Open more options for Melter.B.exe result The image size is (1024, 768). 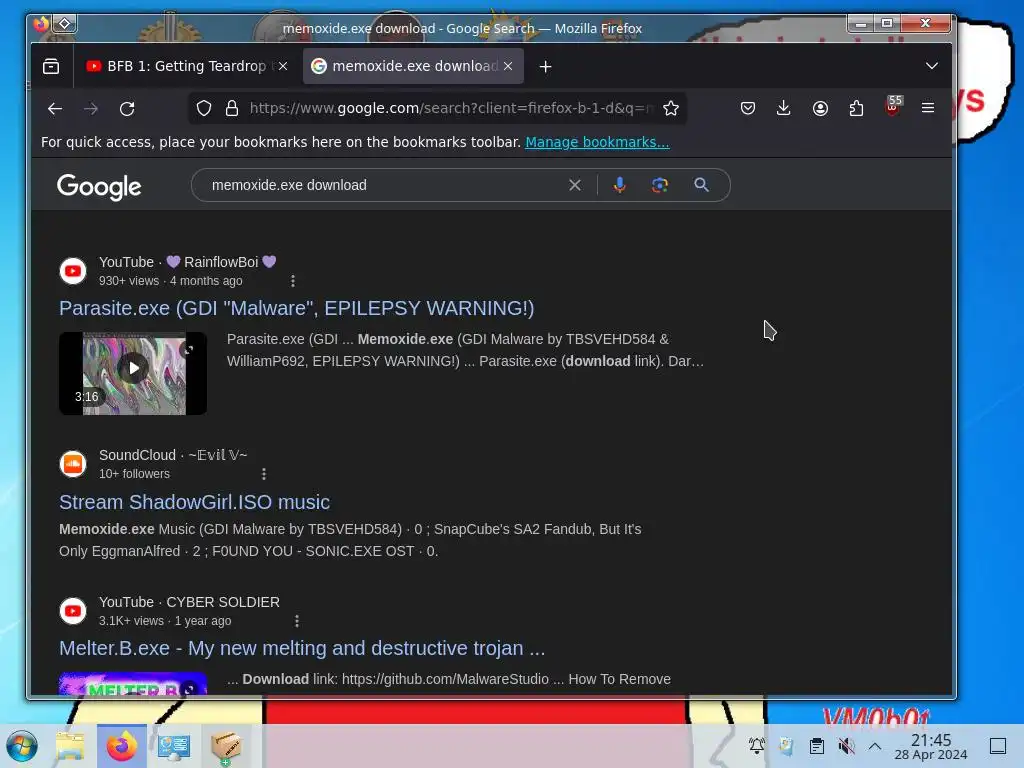click(x=297, y=621)
